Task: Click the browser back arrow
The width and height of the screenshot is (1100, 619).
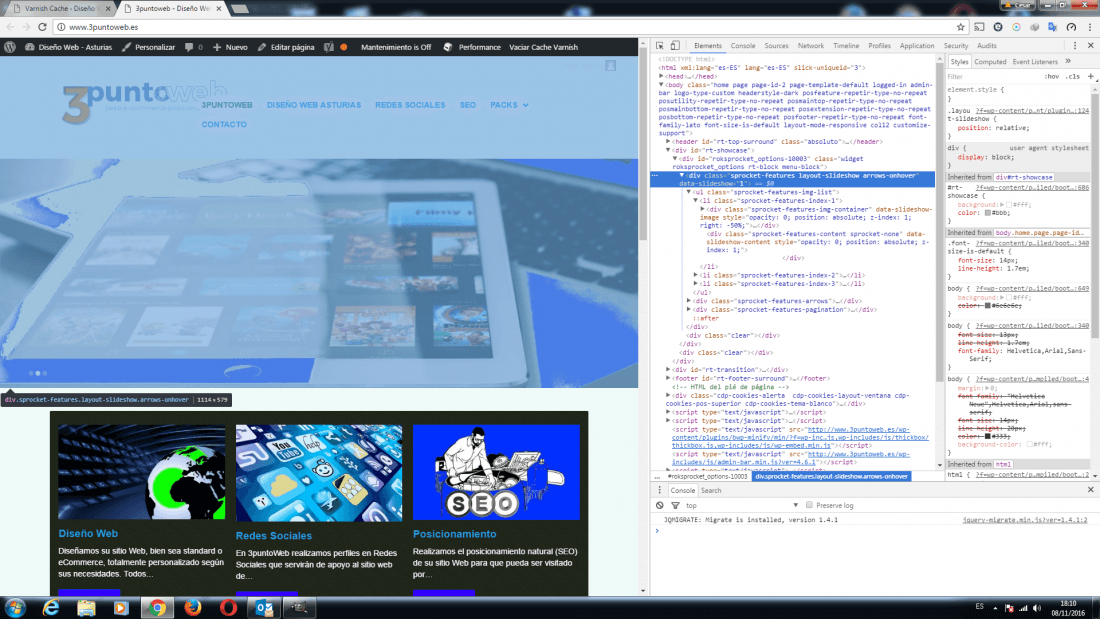Action: tap(10, 27)
